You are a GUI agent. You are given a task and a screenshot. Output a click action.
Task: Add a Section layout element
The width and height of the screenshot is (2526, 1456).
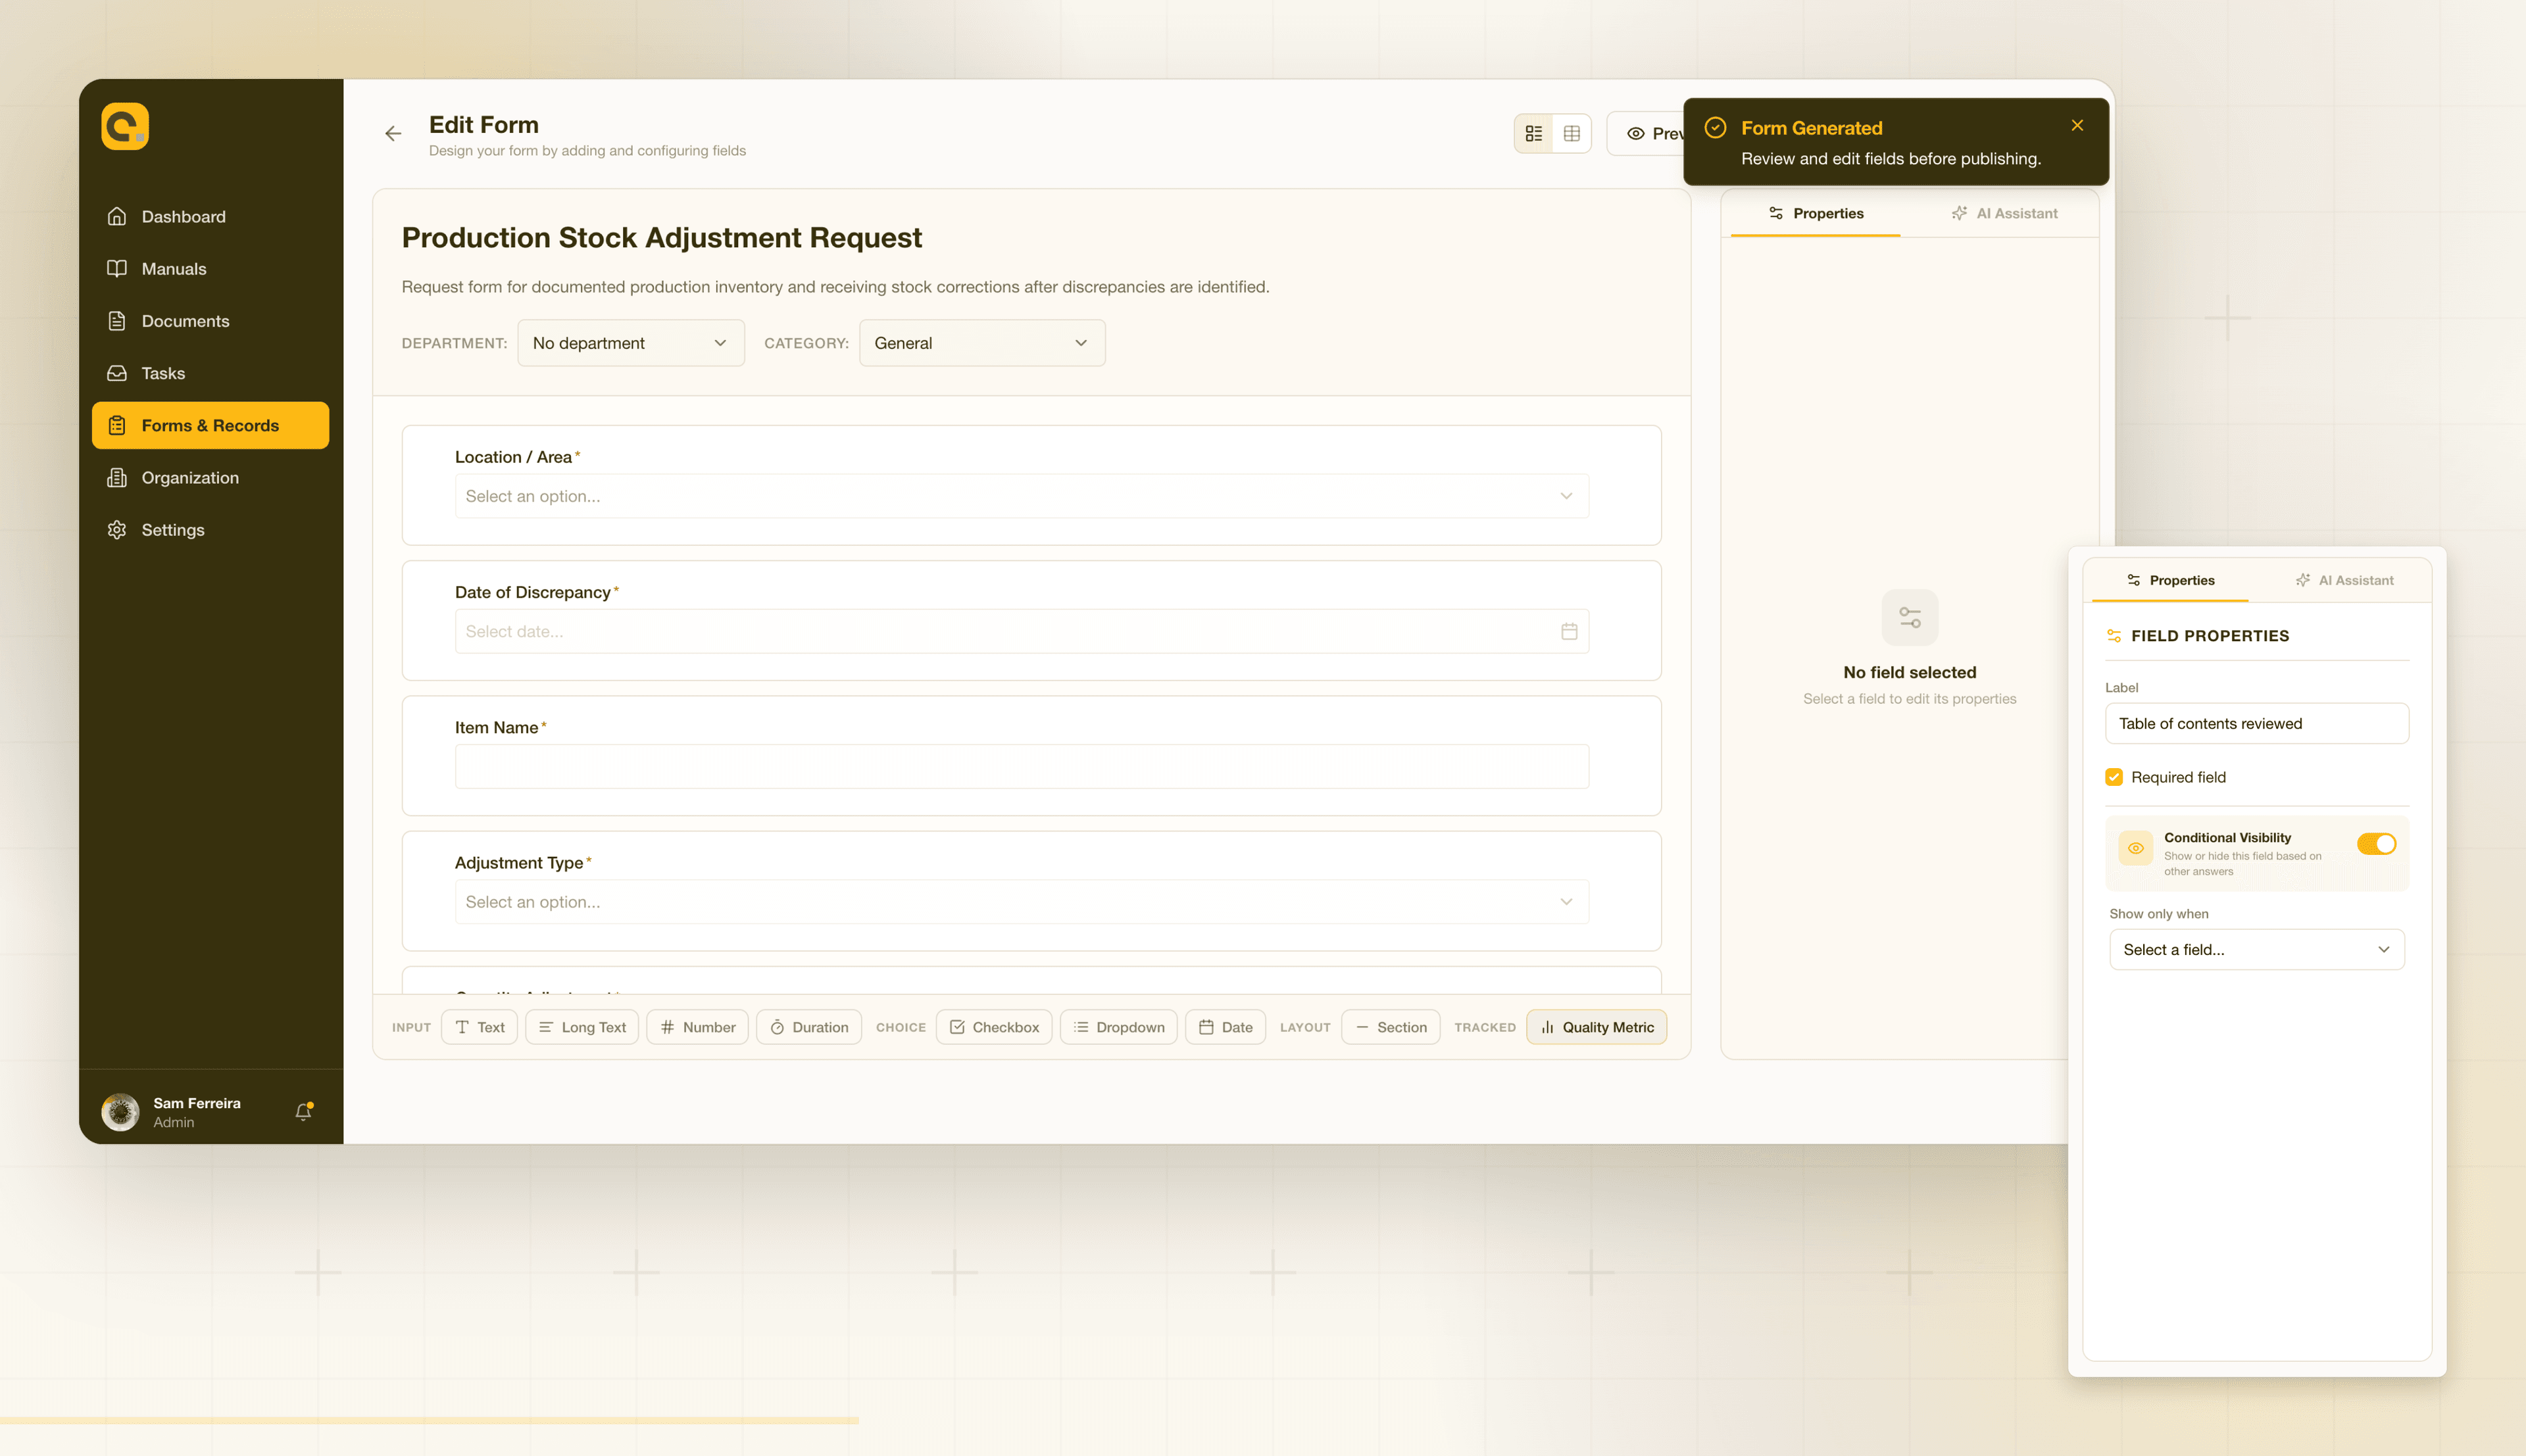[x=1390, y=1027]
